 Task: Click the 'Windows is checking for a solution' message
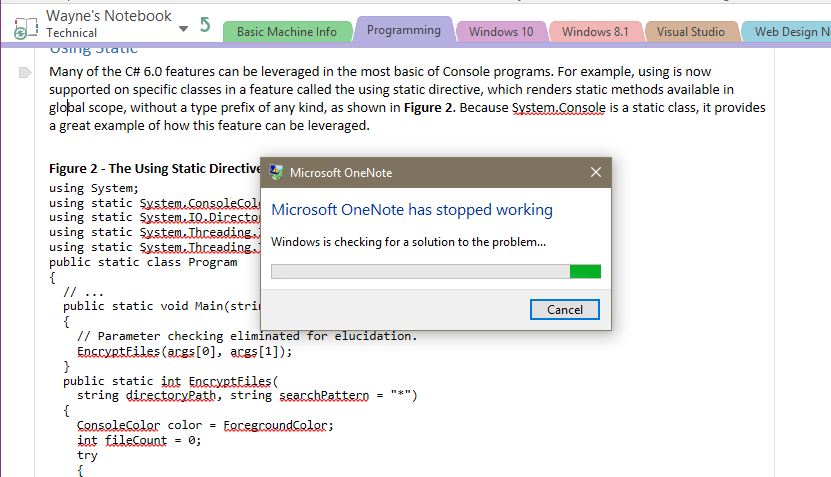408,242
